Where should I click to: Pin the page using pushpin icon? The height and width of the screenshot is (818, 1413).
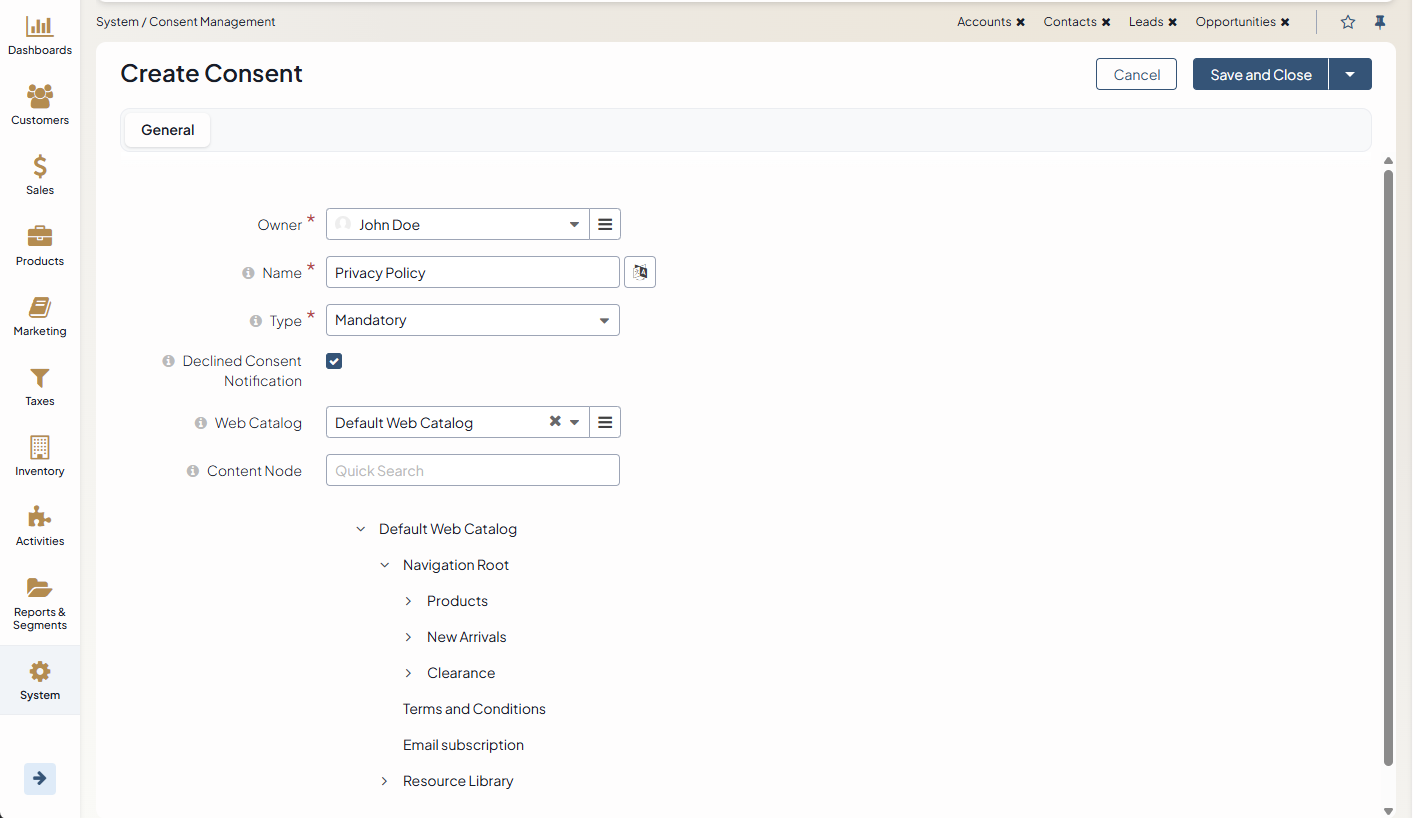(x=1380, y=22)
